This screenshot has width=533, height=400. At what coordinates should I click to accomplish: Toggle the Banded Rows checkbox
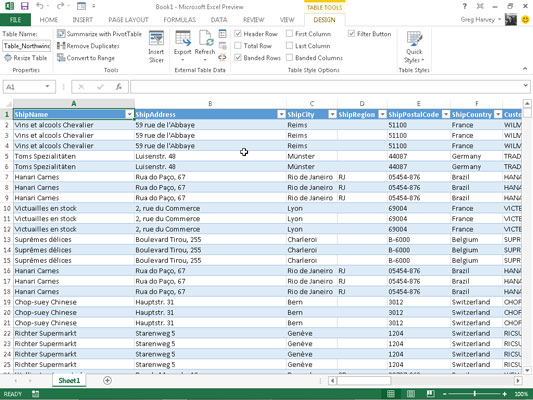click(238, 57)
